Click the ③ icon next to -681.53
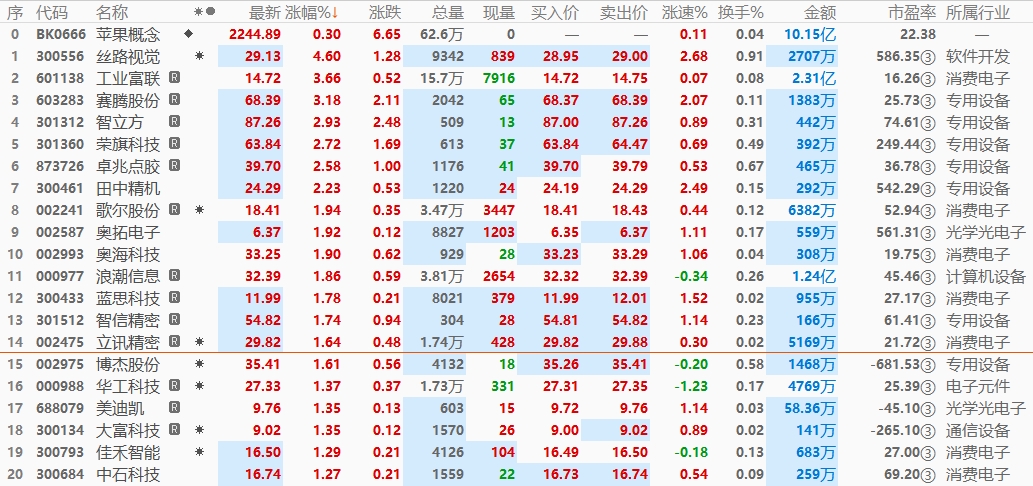The height and width of the screenshot is (486, 1033). (928, 365)
